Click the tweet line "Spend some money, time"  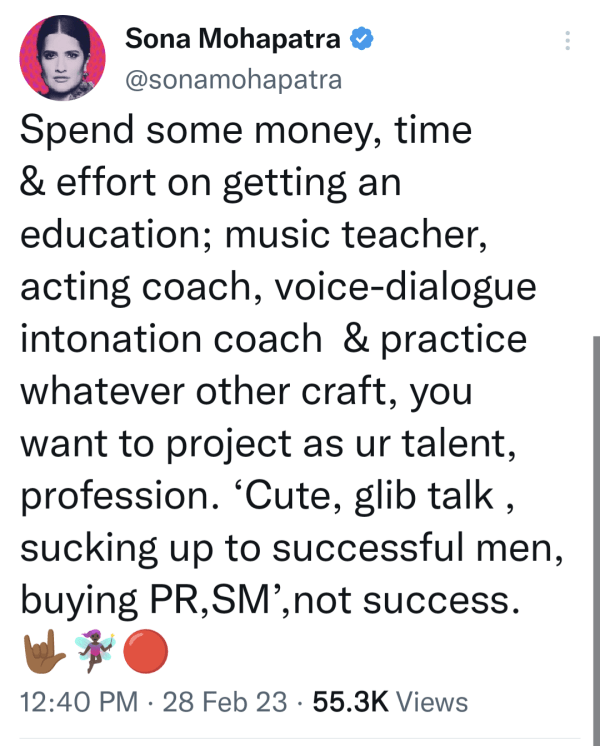(246, 131)
